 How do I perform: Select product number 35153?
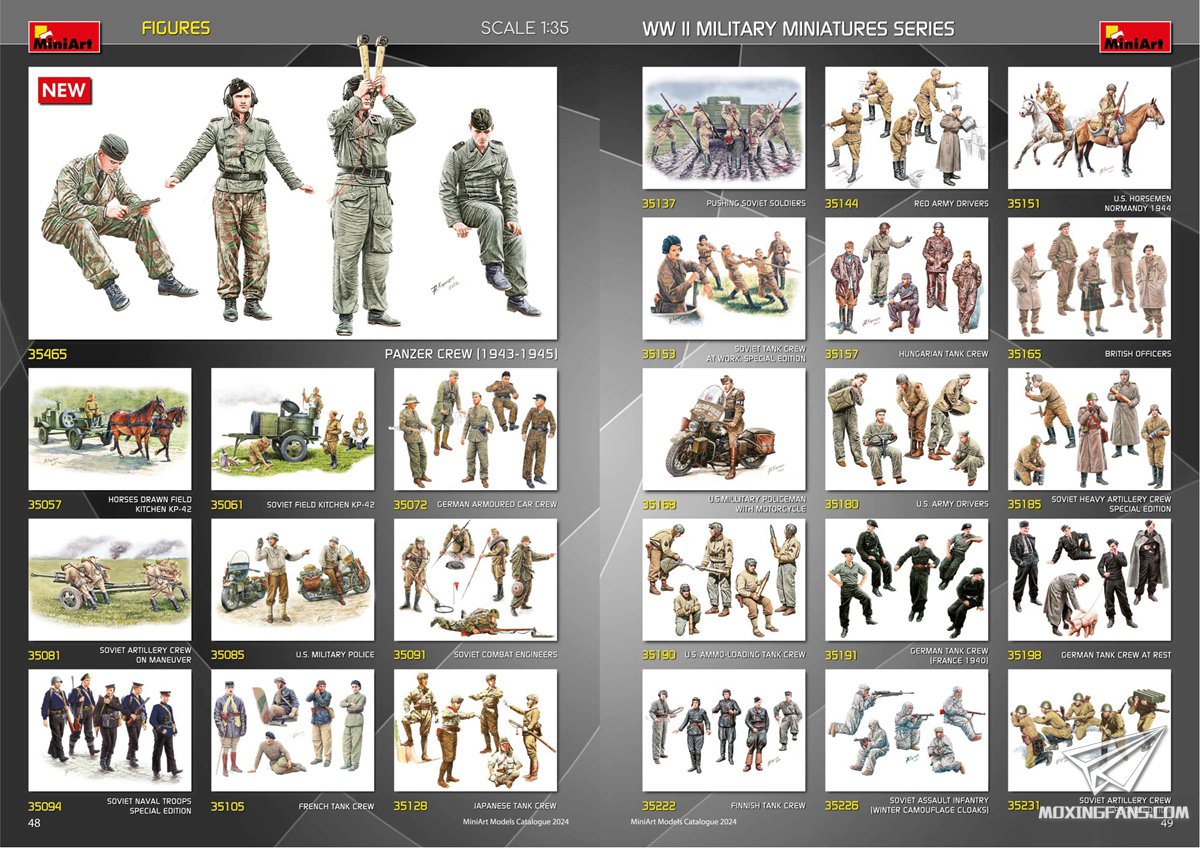[659, 354]
